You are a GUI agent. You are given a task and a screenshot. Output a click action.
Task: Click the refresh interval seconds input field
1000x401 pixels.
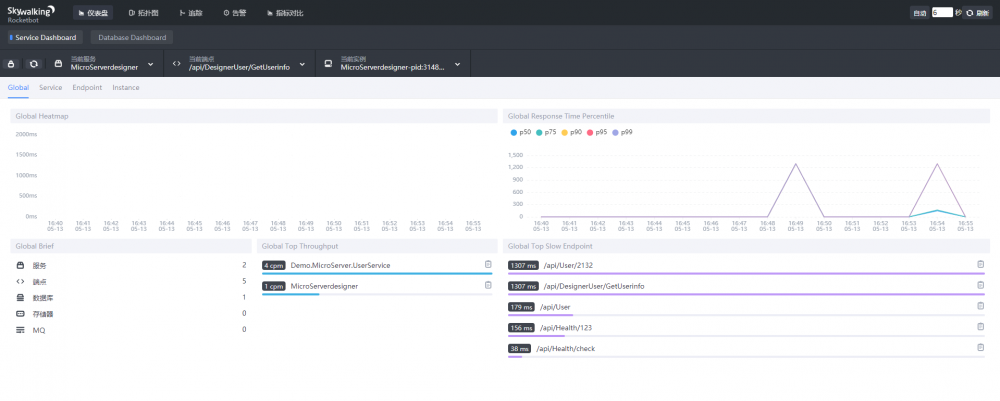point(941,13)
